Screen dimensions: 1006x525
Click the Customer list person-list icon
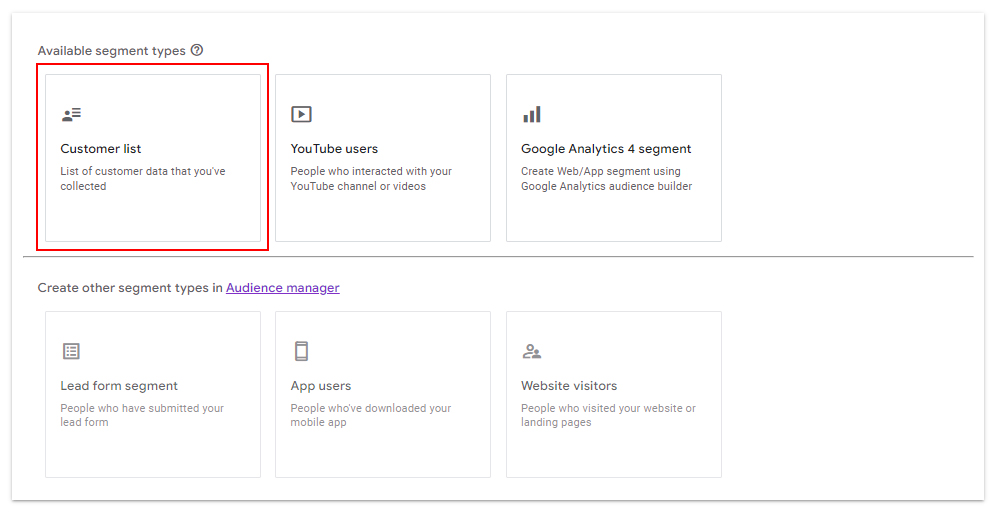71,114
